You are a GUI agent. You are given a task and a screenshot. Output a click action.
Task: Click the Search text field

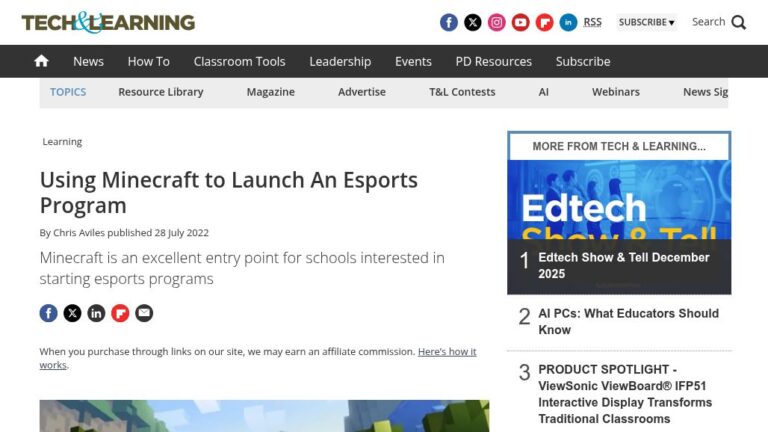click(708, 22)
